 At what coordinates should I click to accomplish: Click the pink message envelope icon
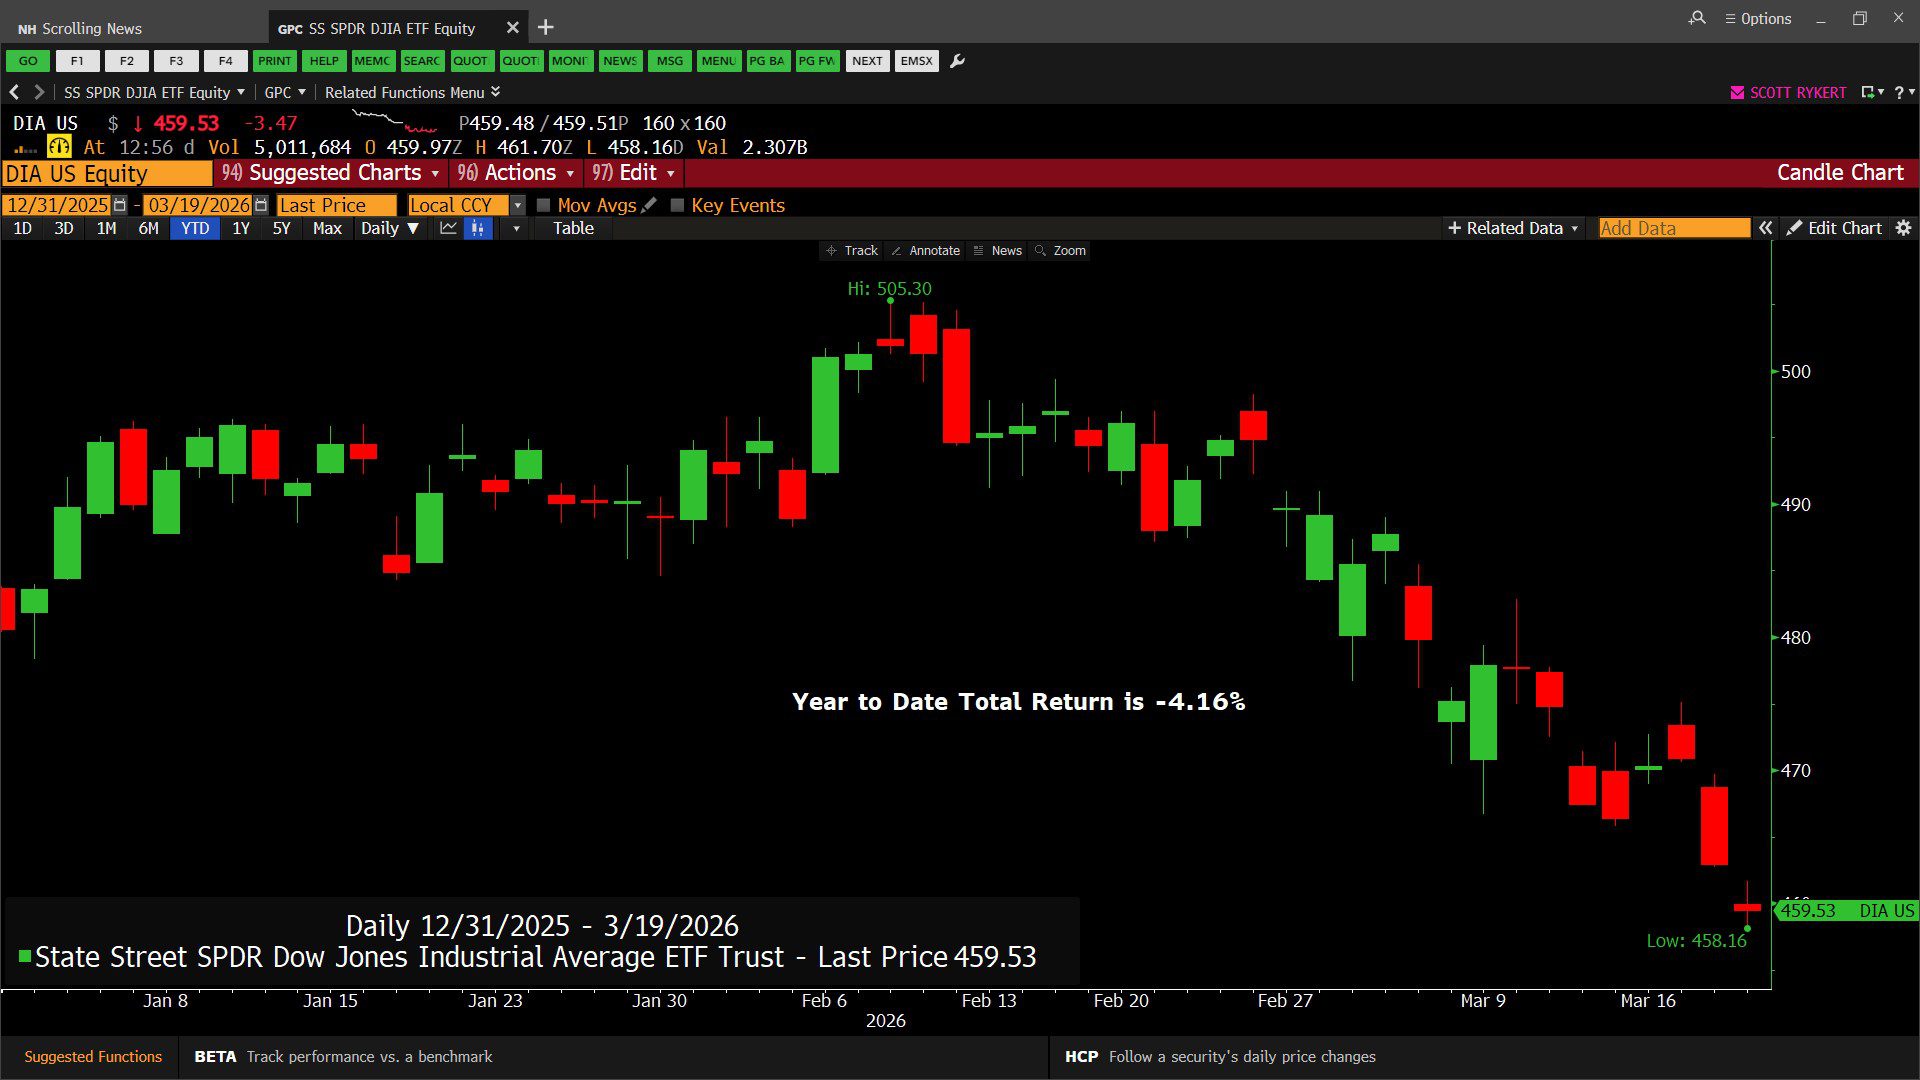pos(1737,92)
